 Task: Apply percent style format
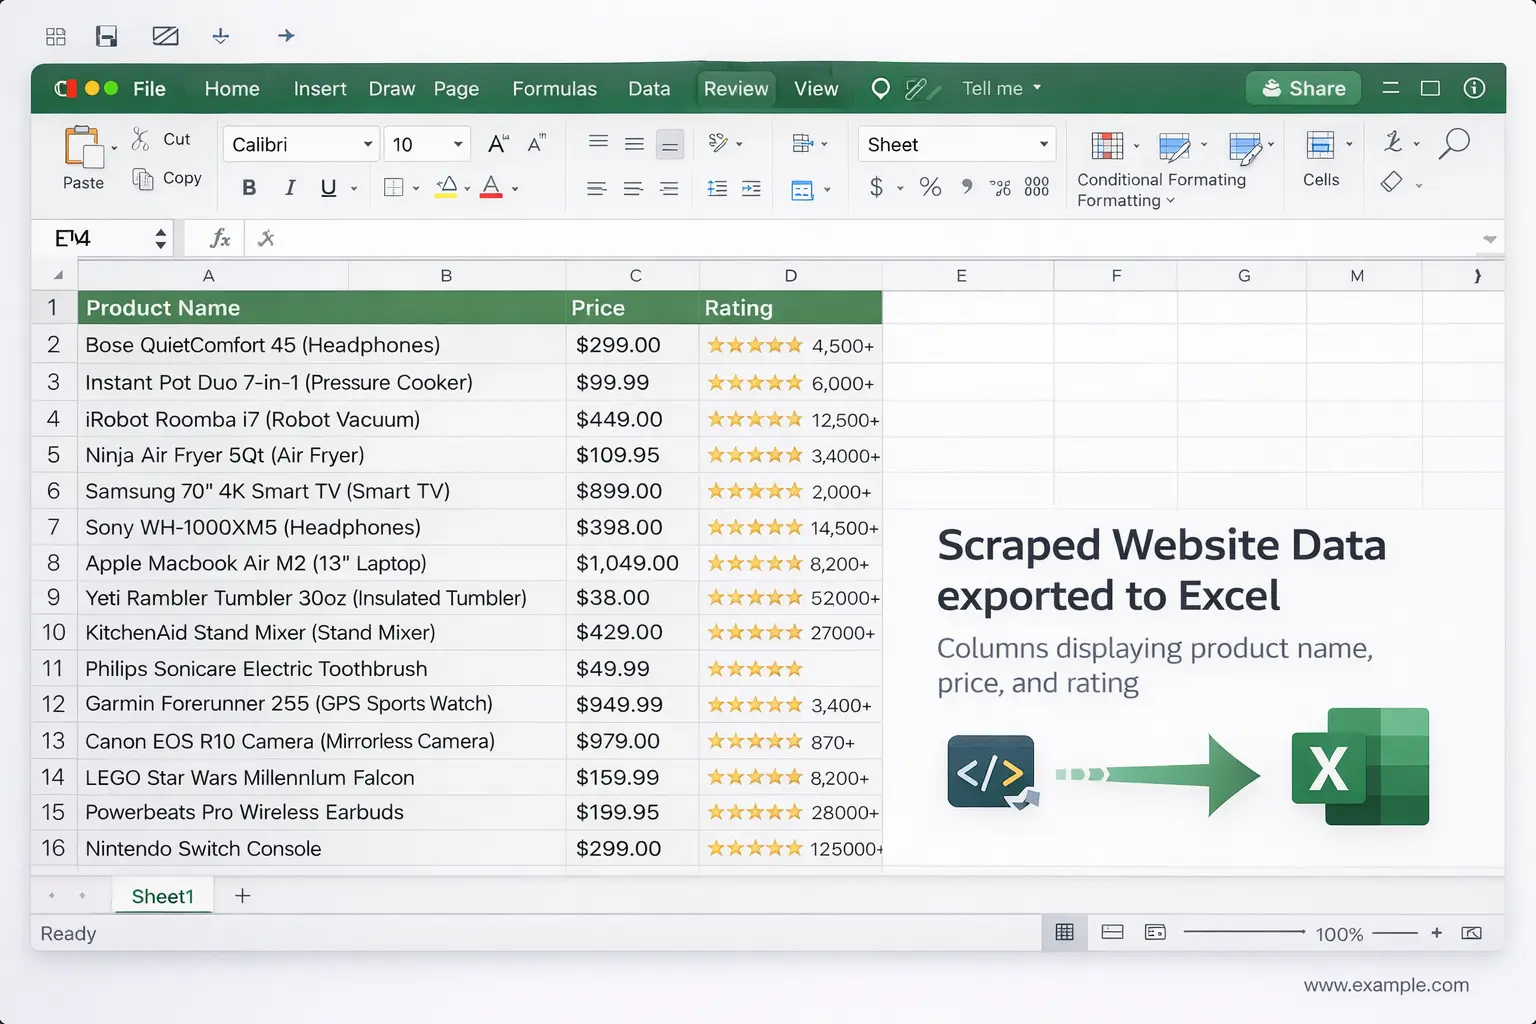930,187
